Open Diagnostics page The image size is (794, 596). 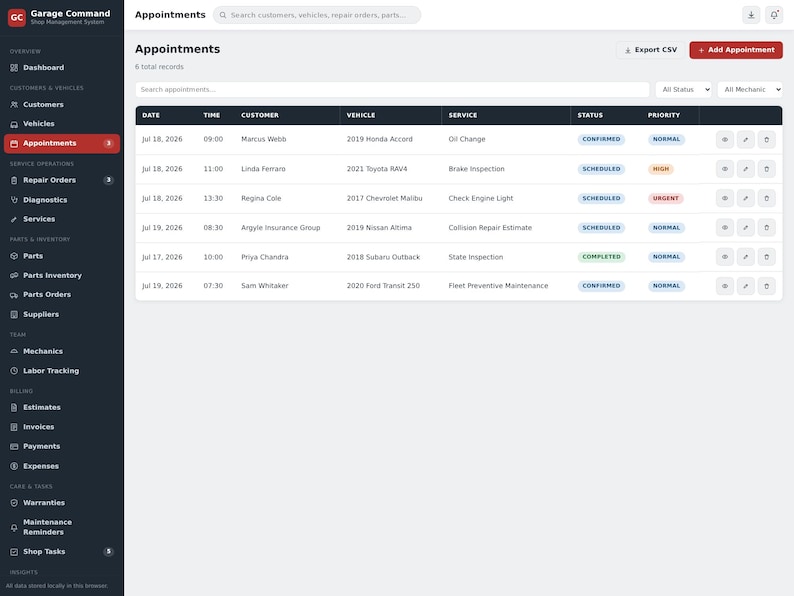click(62, 200)
